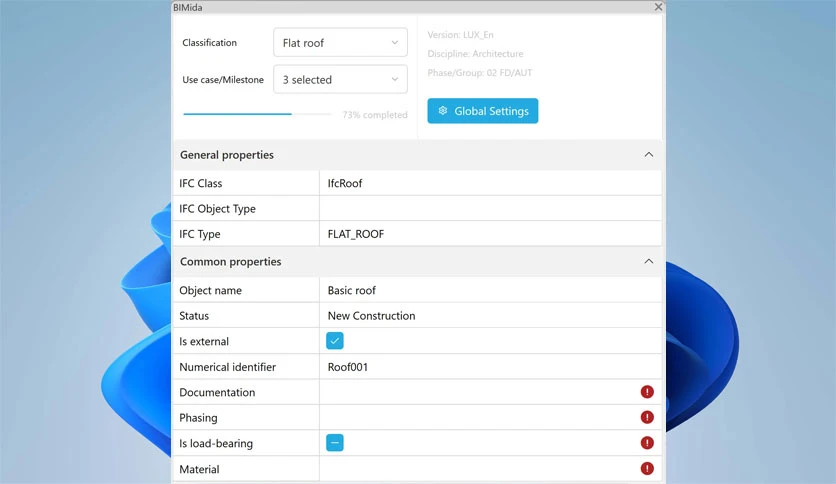Click the Phase/Group: 02 FD/AUT text
Screen dimensions: 836x484
point(480,72)
